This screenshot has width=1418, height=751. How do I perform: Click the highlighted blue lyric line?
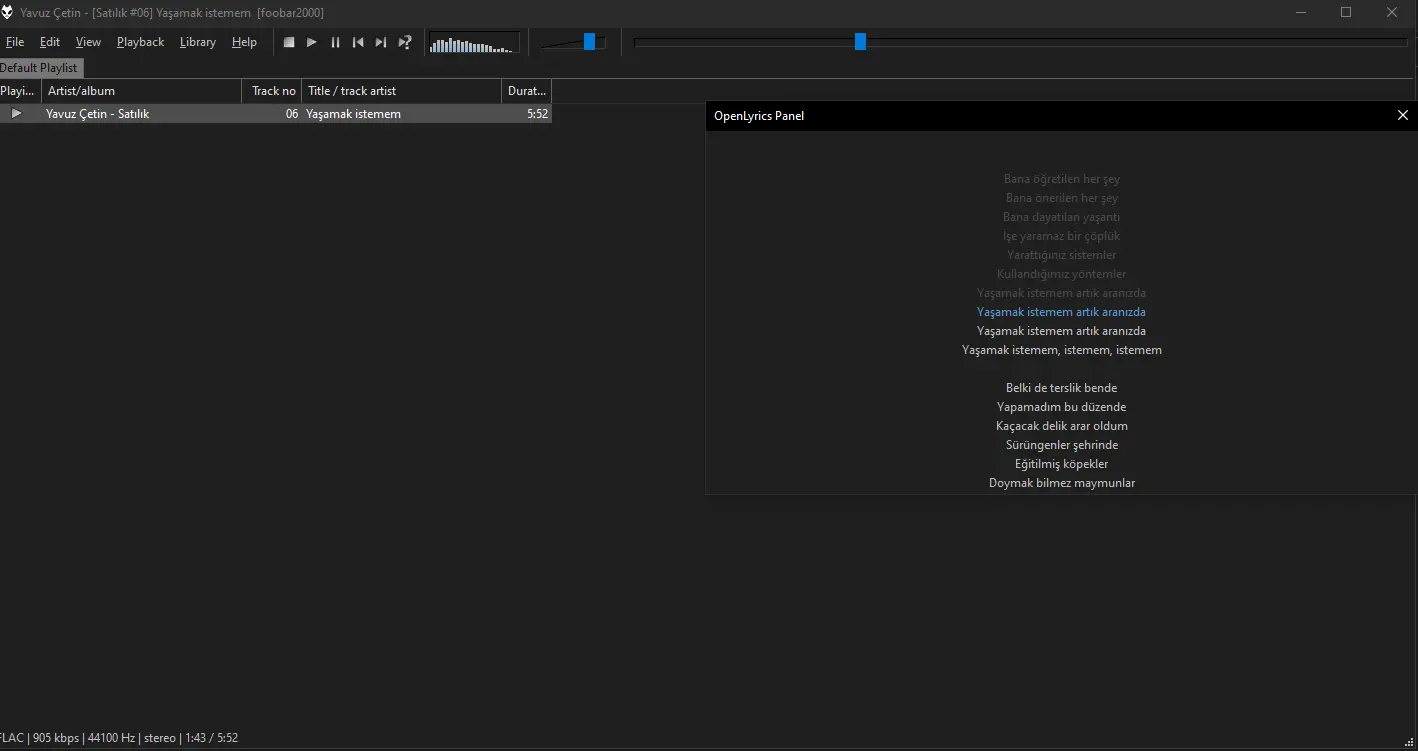tap(1061, 312)
